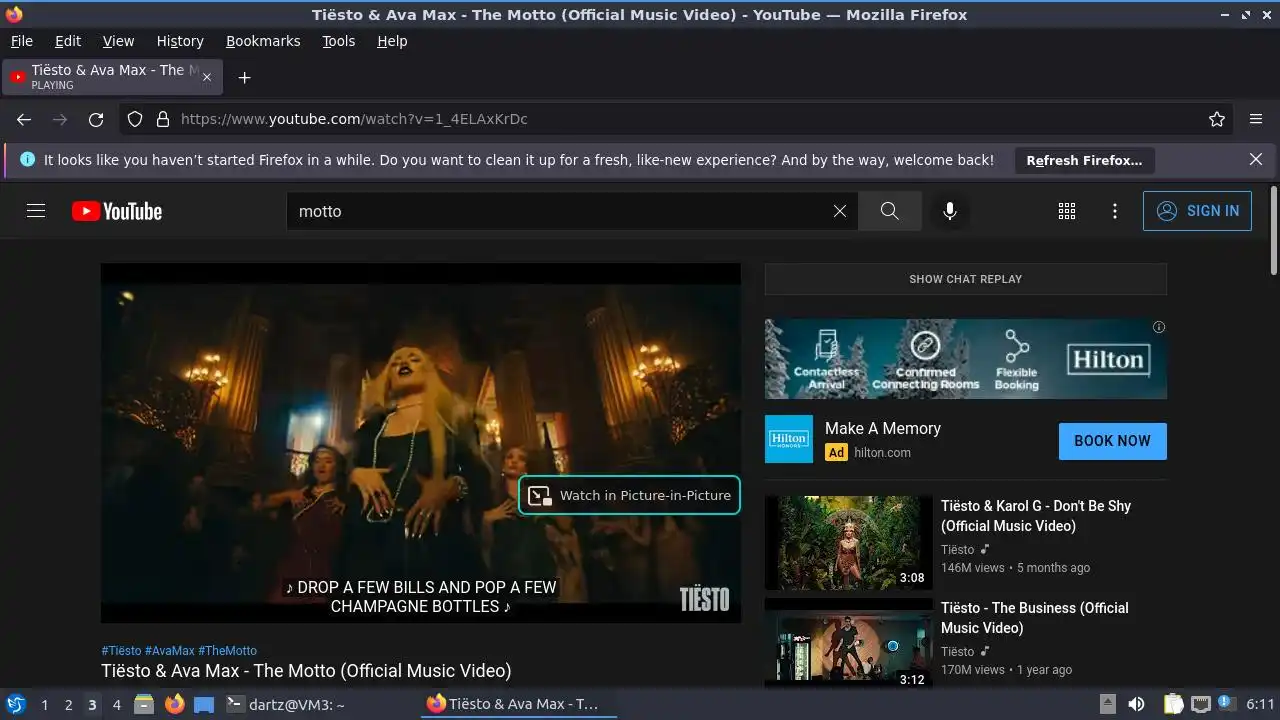The image size is (1280, 720).
Task: Open the View menu
Action: coord(118,41)
